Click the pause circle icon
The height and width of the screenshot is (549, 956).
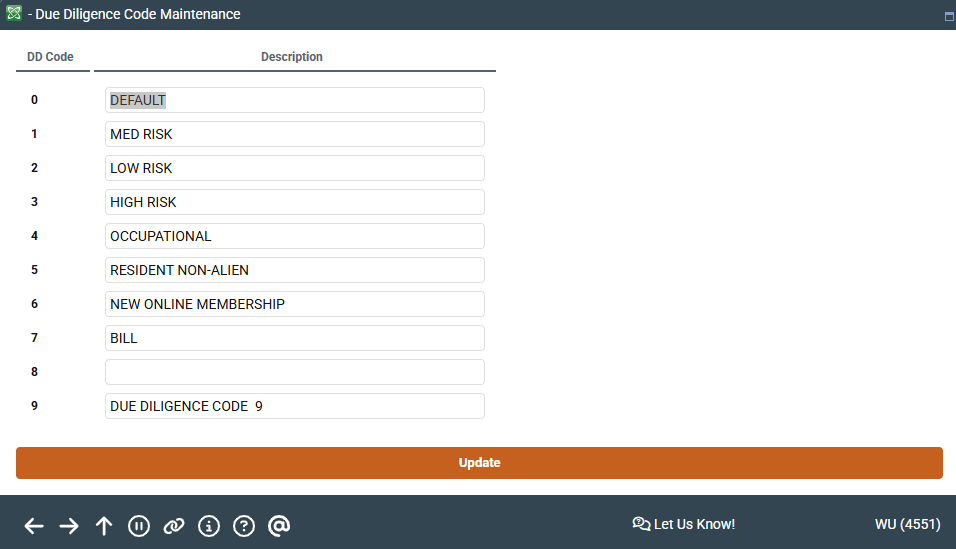(x=139, y=526)
